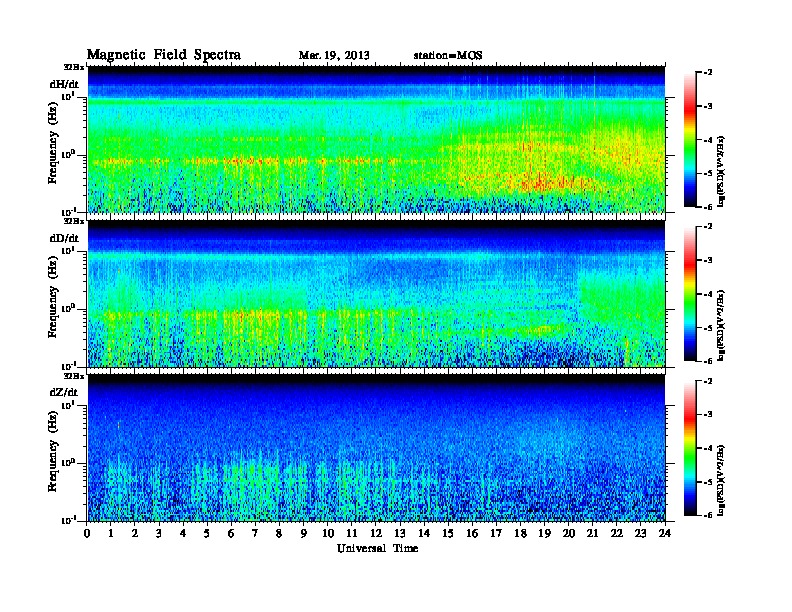792x612 pixels.
Task: Click the dD/dt spectrogram plot
Action: click(376, 293)
